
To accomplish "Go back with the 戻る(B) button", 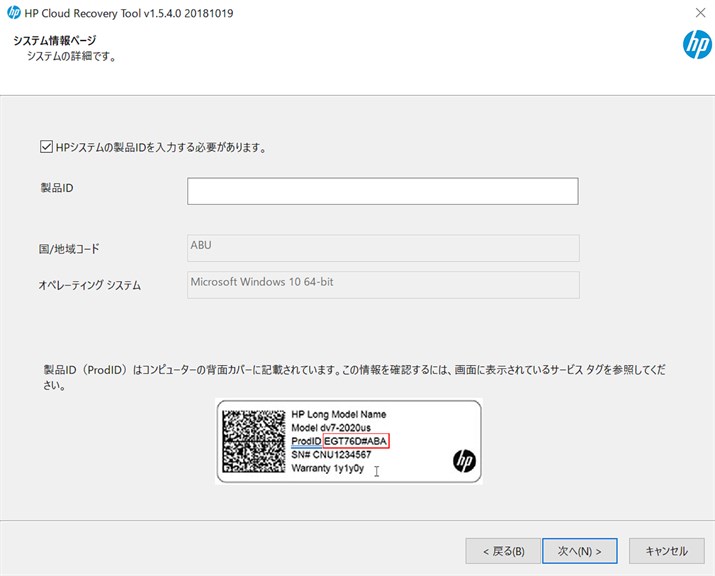I will point(503,551).
